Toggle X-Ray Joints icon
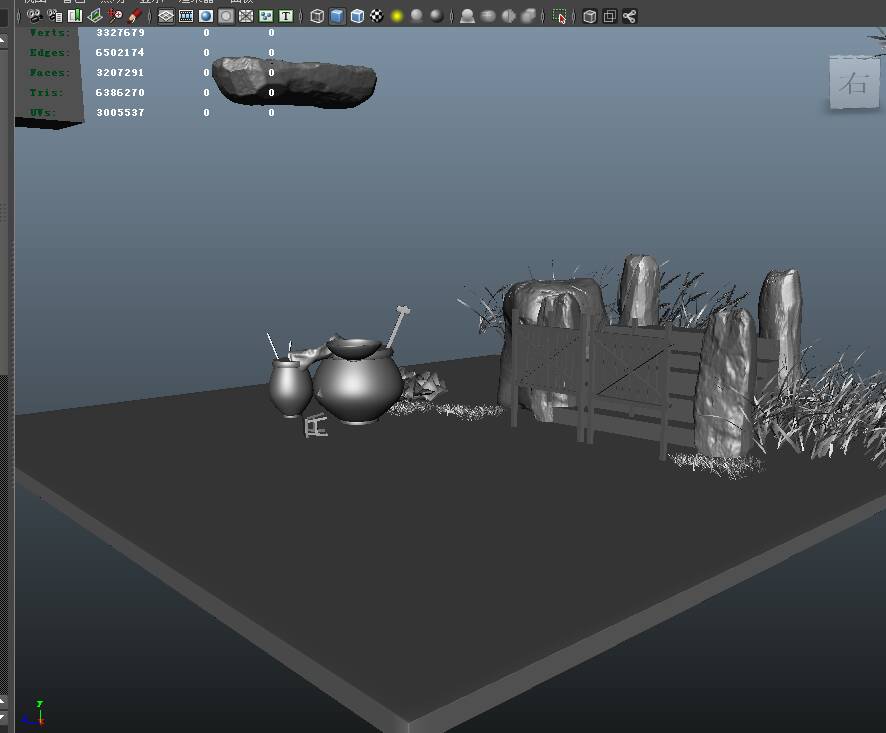The image size is (886, 733). coord(629,16)
